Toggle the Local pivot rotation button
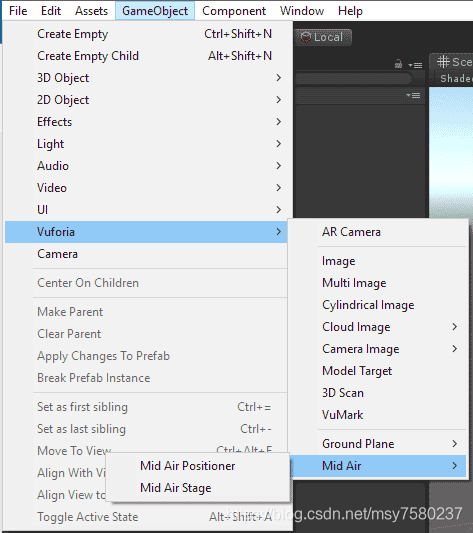Screen dimensions: 473x533 [323, 37]
